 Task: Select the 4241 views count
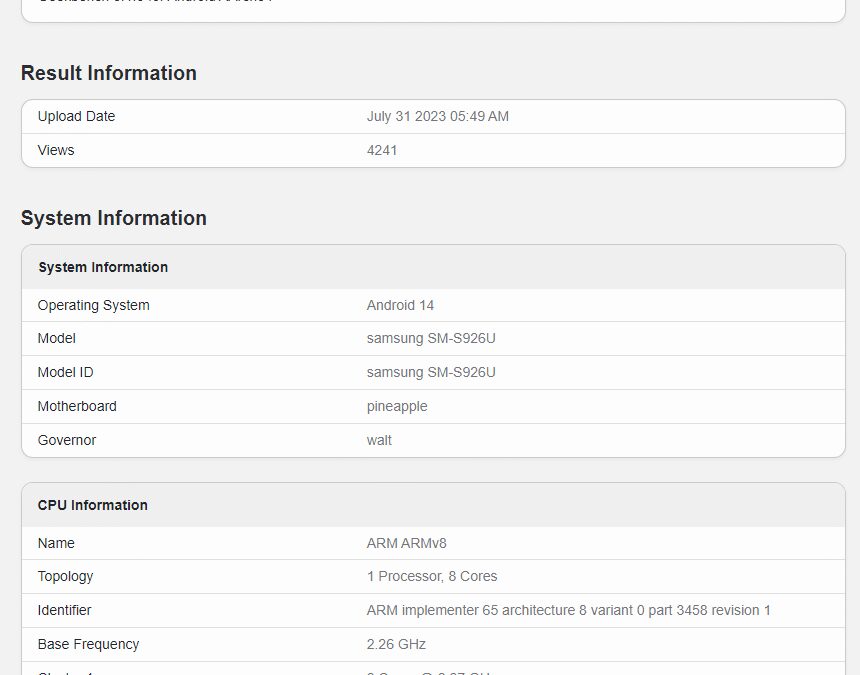click(x=382, y=150)
